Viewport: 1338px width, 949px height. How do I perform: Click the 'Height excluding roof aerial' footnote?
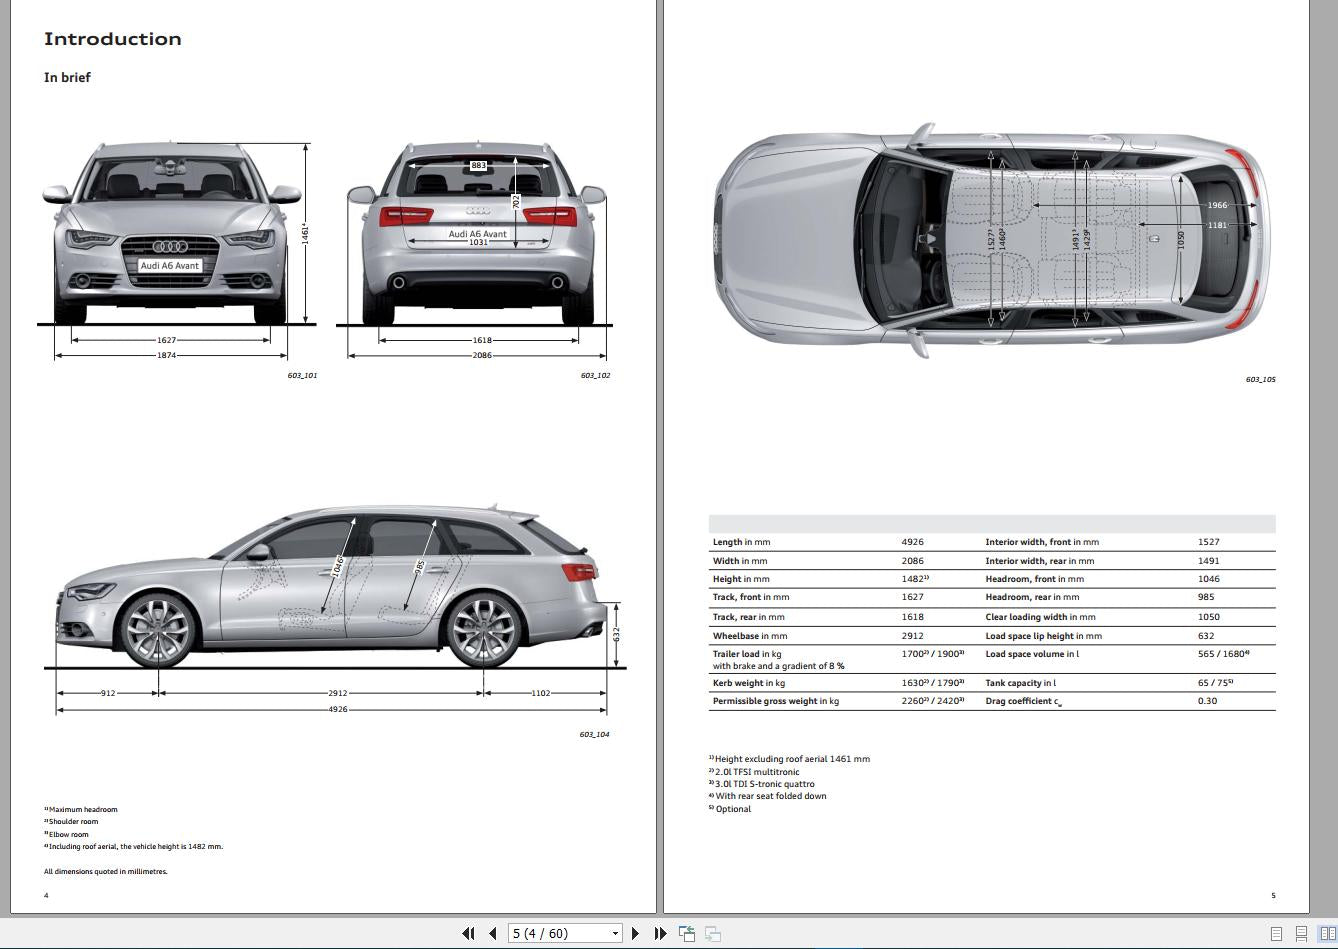(x=790, y=759)
